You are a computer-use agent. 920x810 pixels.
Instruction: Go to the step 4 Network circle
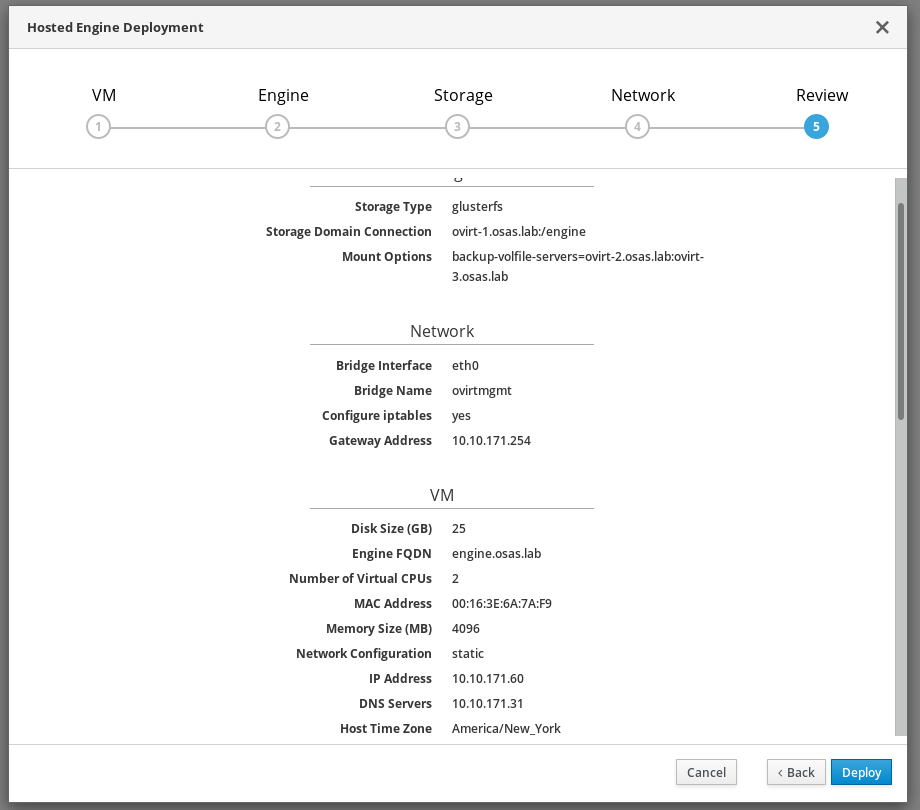point(637,127)
